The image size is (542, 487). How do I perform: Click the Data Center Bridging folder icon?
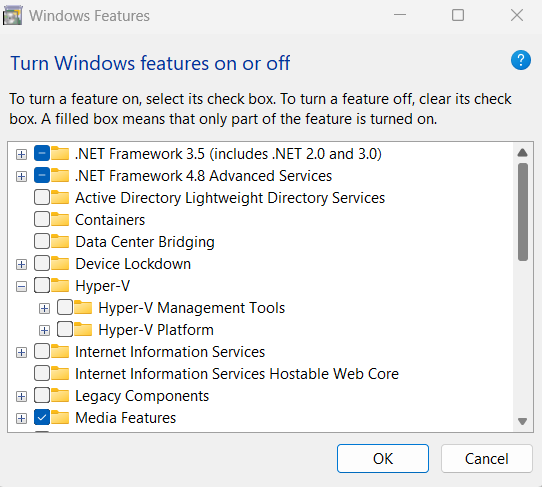[60, 241]
